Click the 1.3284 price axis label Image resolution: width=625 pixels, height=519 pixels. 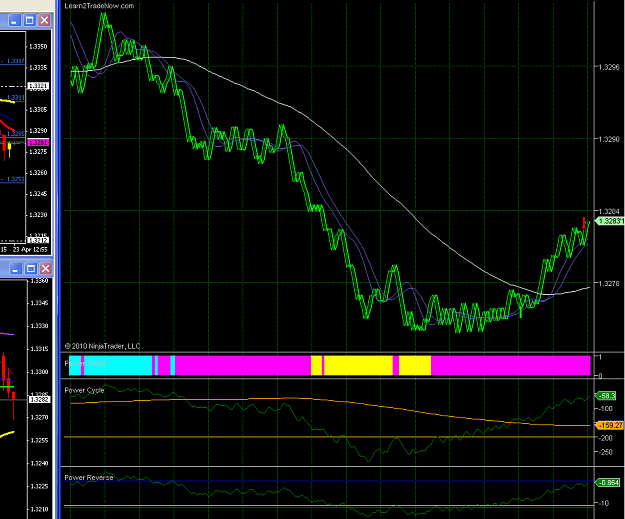click(609, 211)
